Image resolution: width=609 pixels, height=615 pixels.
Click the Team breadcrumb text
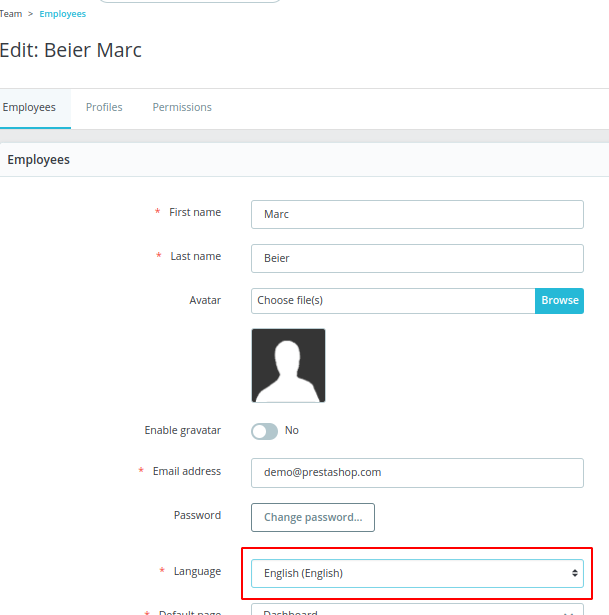[x=11, y=14]
